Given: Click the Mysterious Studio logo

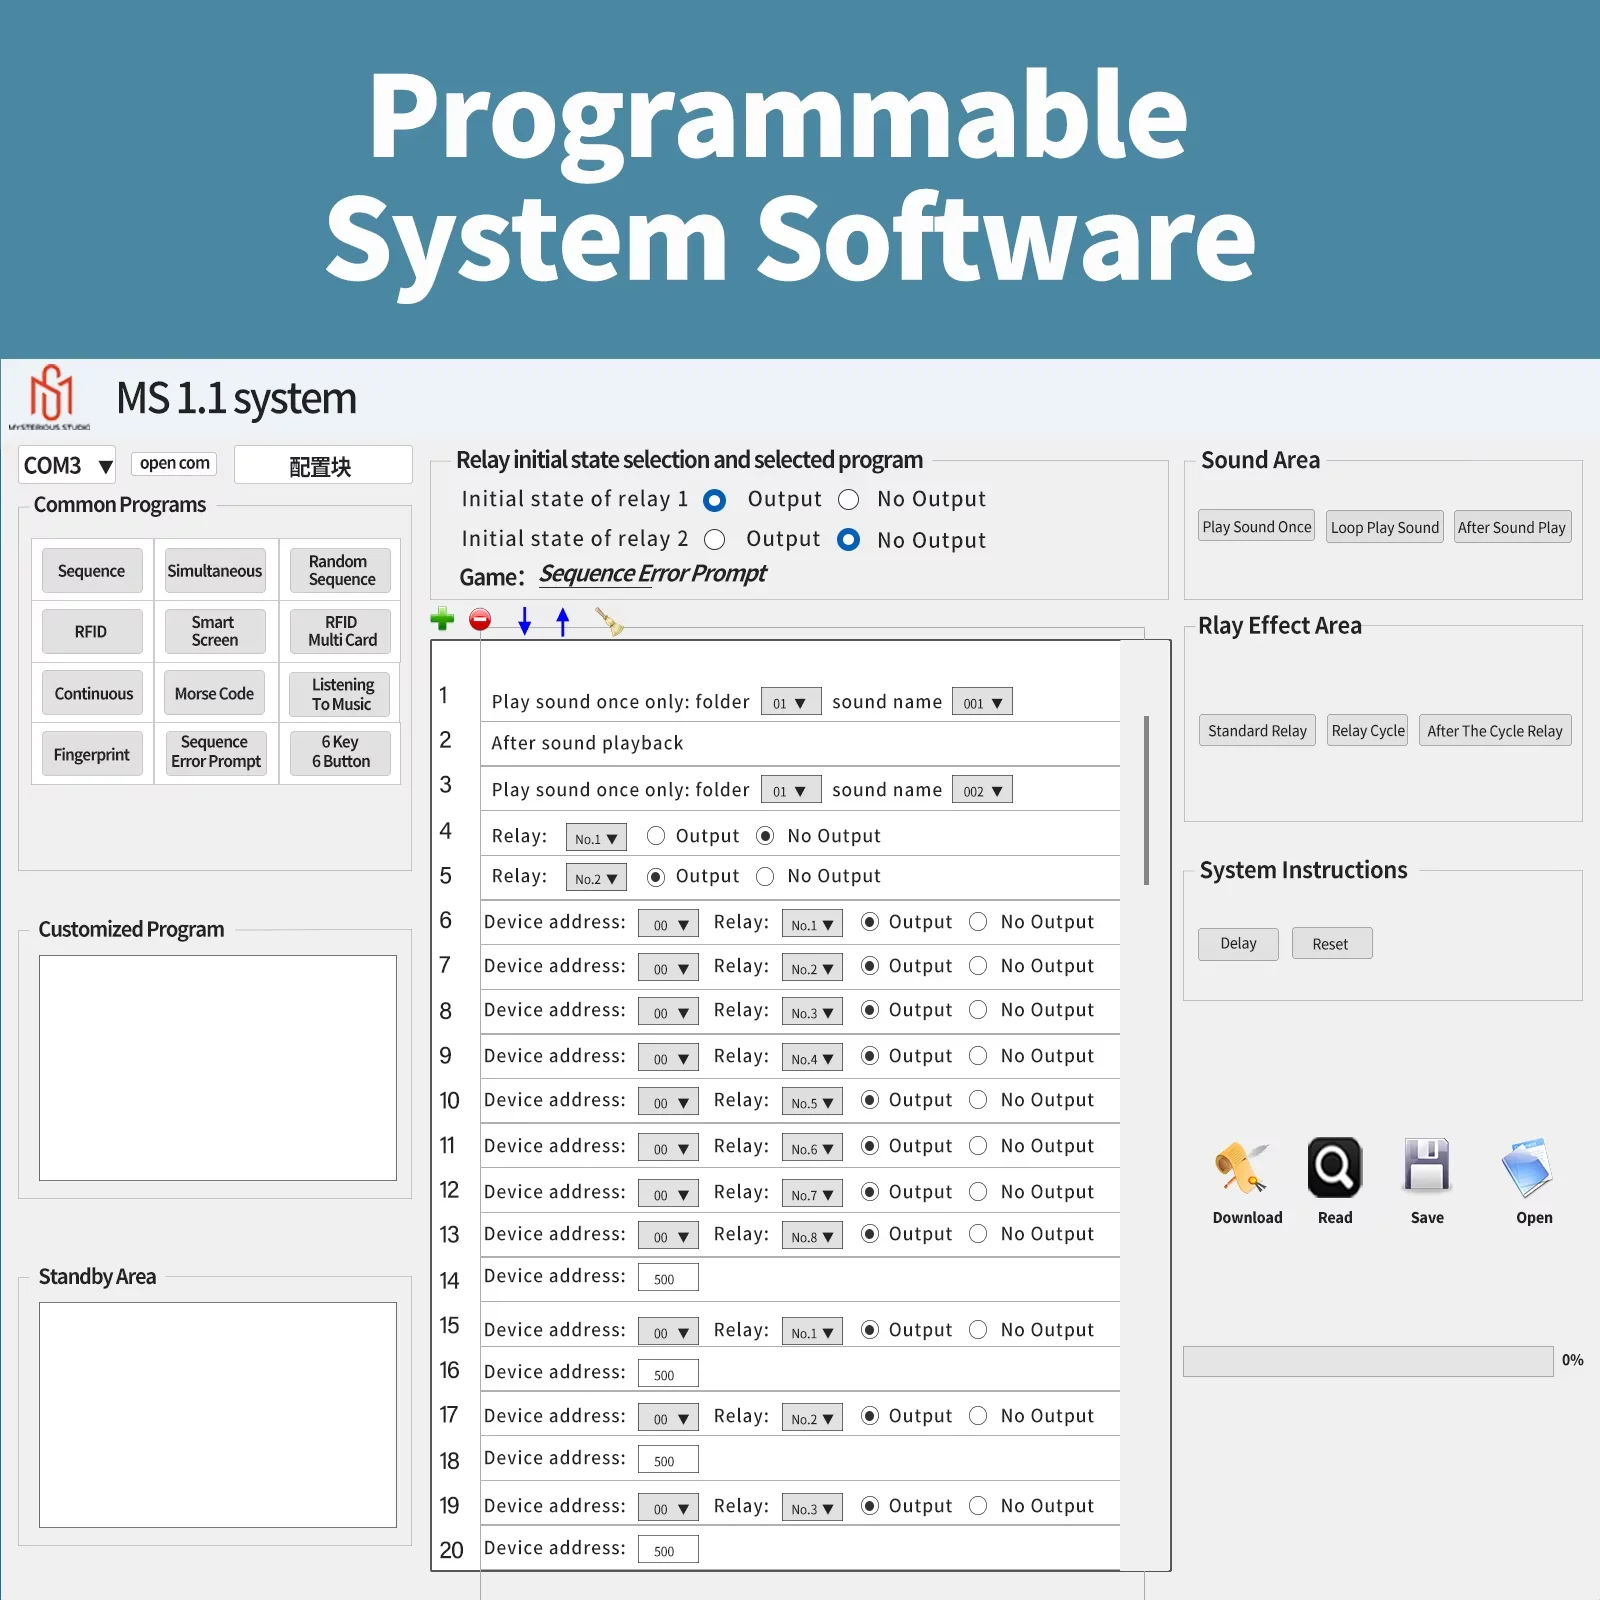Looking at the screenshot, I should [50, 397].
